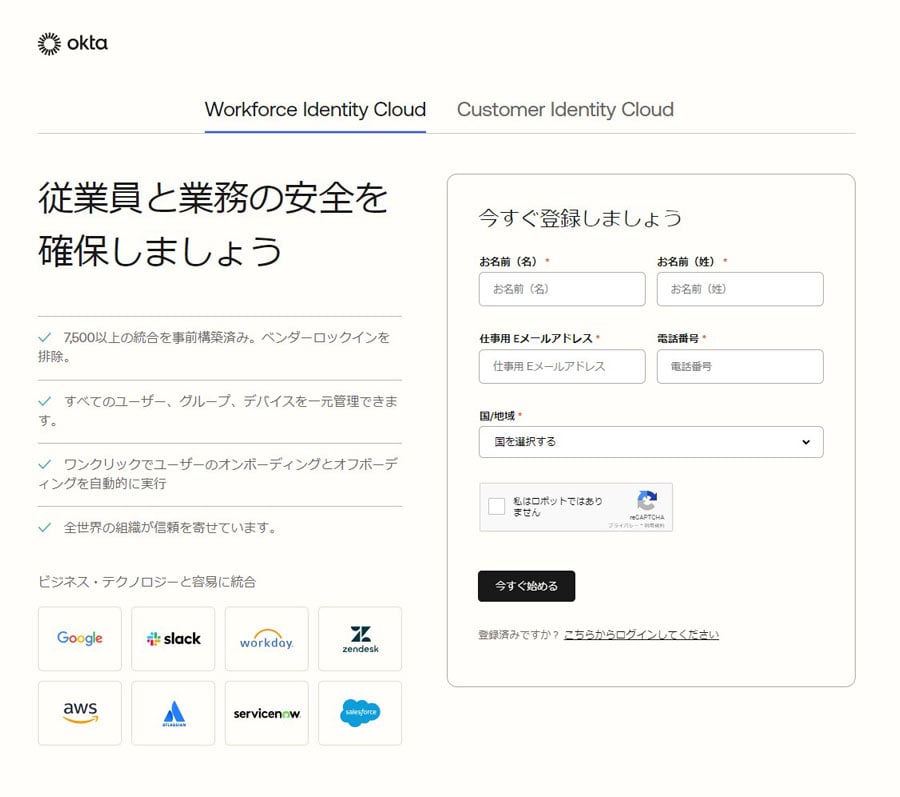Open the Workday integration tile
The image size is (900, 797).
(266, 639)
